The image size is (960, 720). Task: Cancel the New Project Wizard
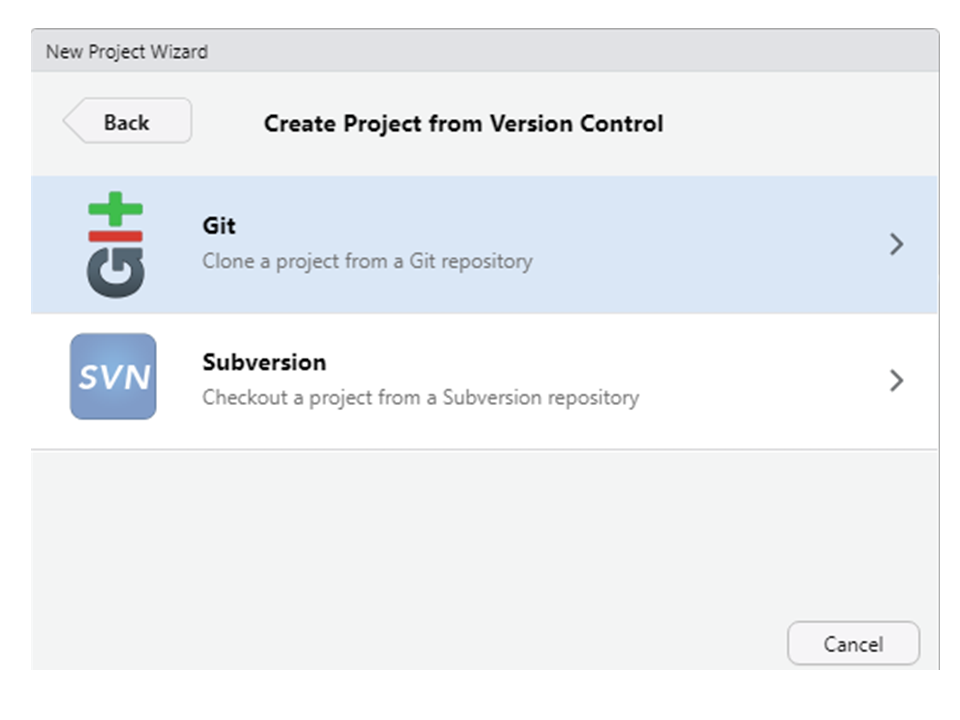[x=853, y=643]
